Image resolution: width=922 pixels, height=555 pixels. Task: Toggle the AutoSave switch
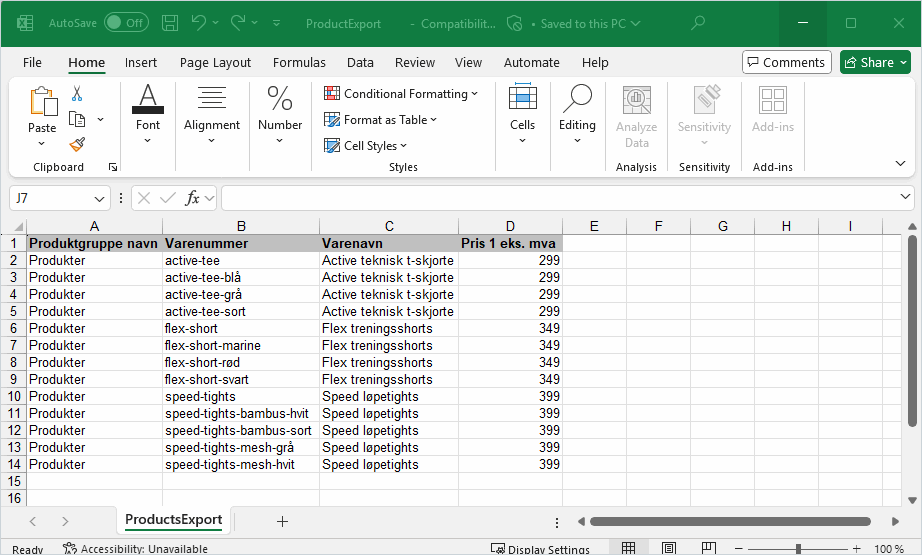[126, 23]
